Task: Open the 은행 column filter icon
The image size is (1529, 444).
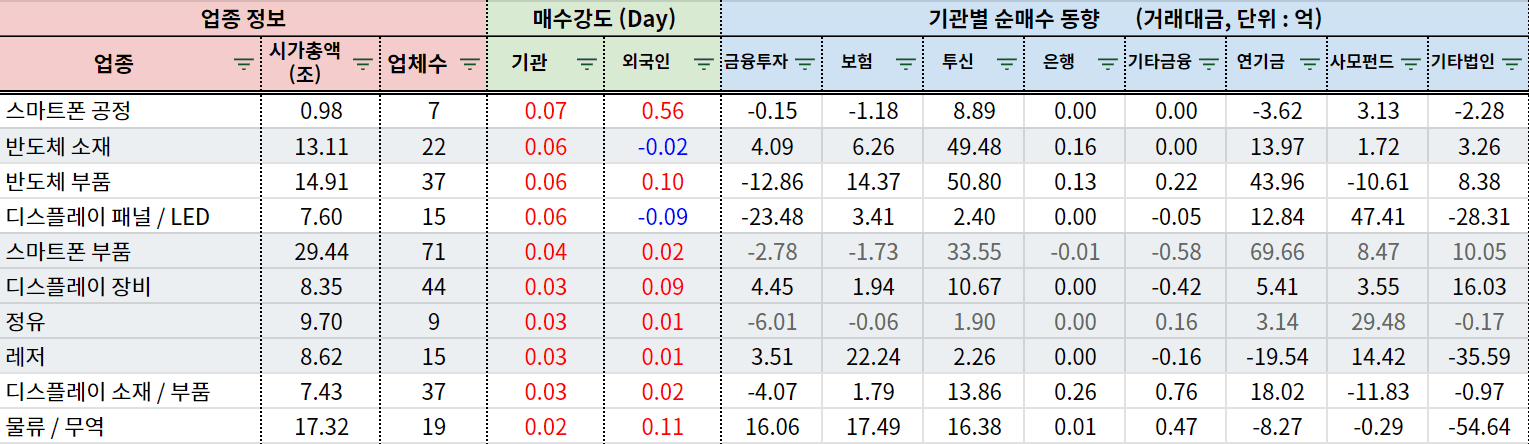Action: (1108, 63)
